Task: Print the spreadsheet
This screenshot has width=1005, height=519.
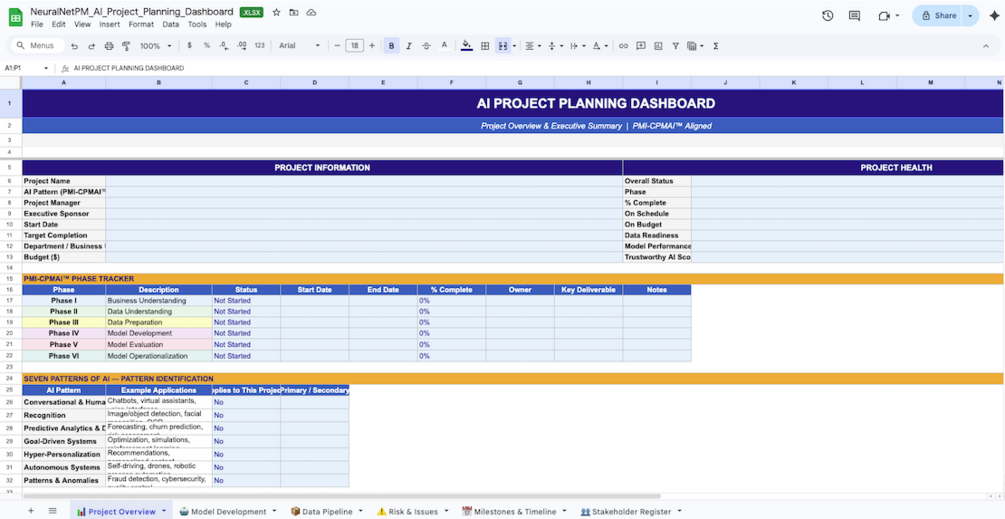Action: [x=109, y=46]
